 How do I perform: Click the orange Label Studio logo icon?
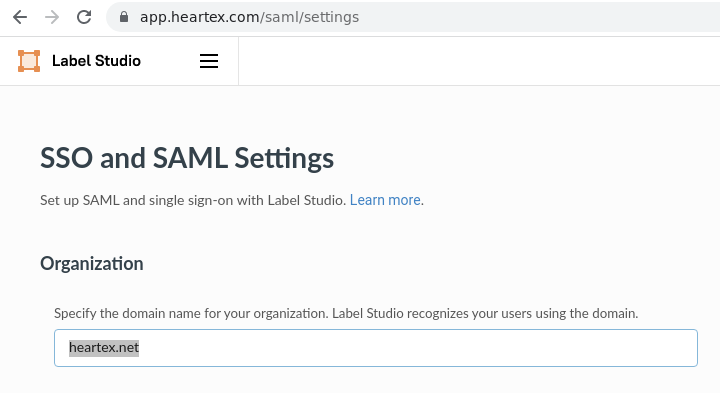(x=29, y=61)
